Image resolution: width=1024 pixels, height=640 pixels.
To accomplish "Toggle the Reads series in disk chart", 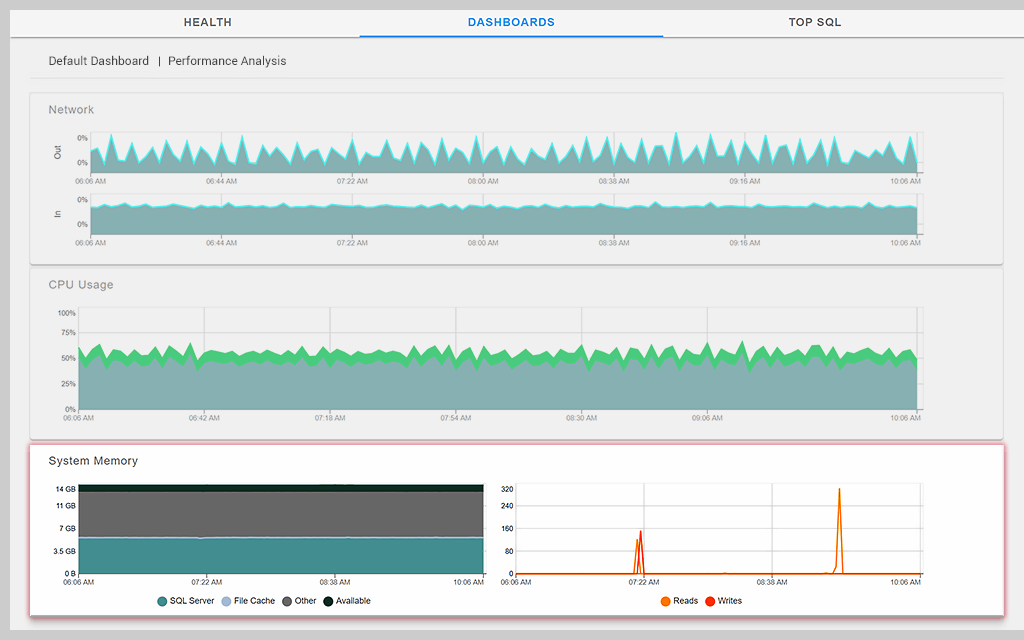I will click(681, 601).
